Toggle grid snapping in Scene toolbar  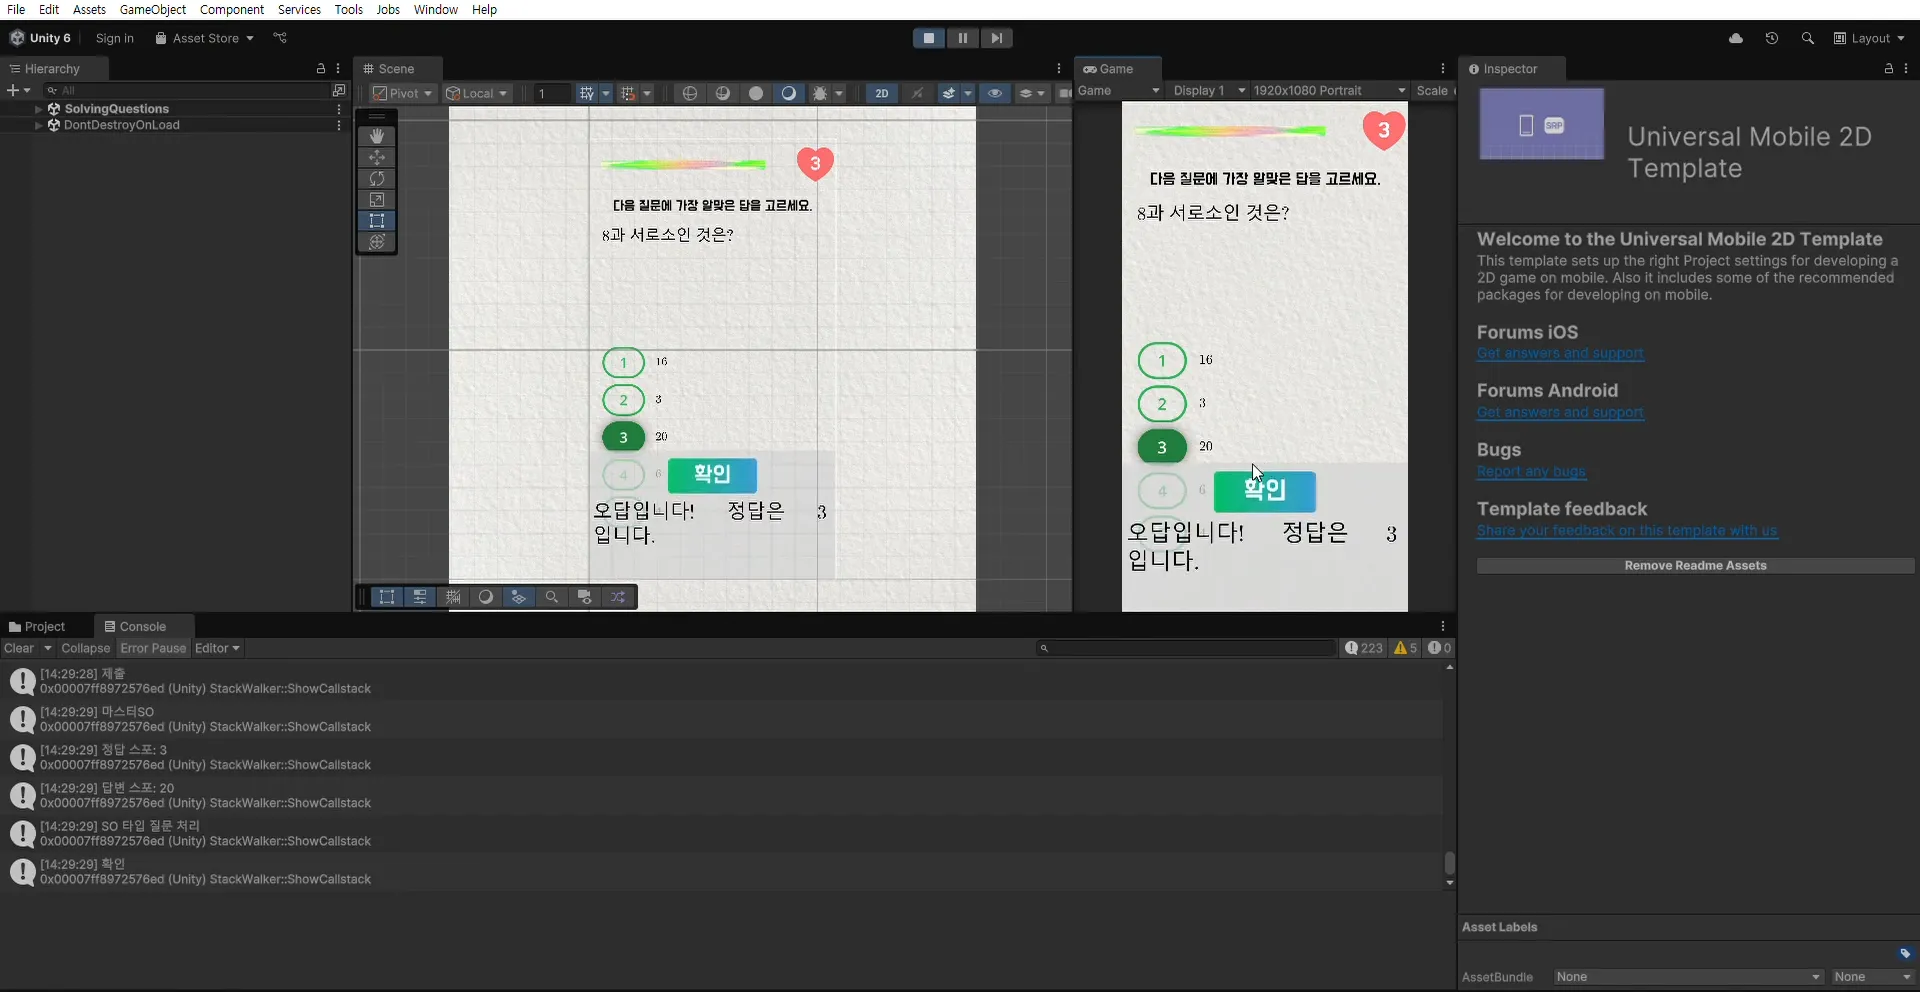(x=628, y=93)
